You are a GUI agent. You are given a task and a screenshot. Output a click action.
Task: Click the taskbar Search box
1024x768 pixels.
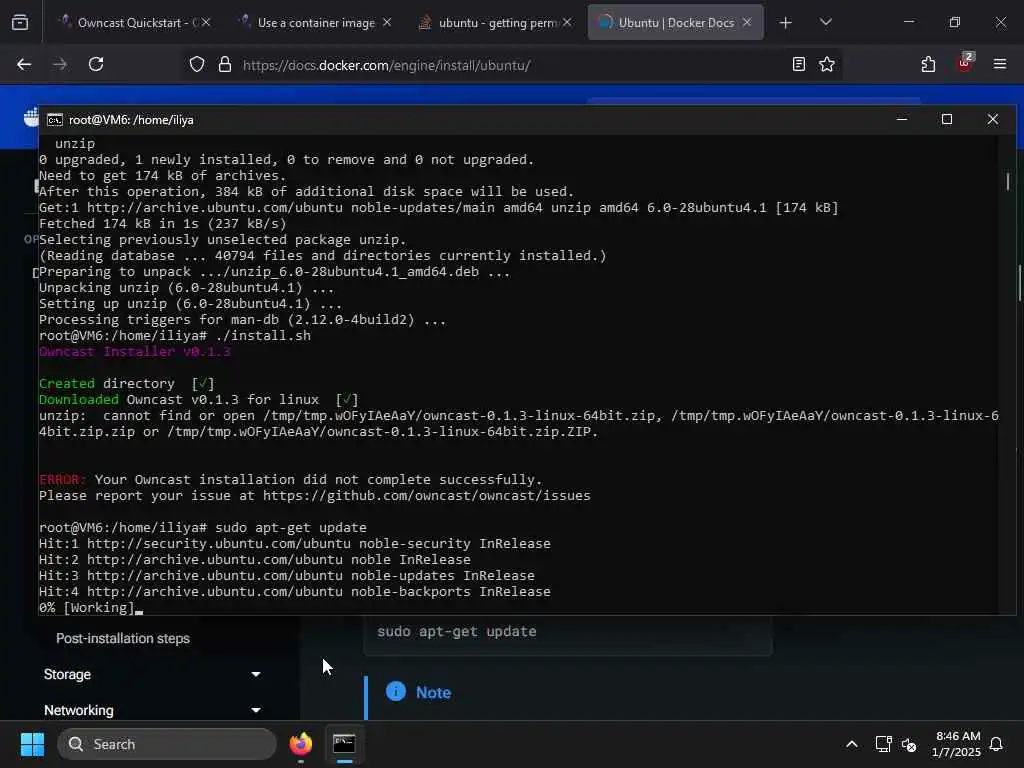point(167,744)
